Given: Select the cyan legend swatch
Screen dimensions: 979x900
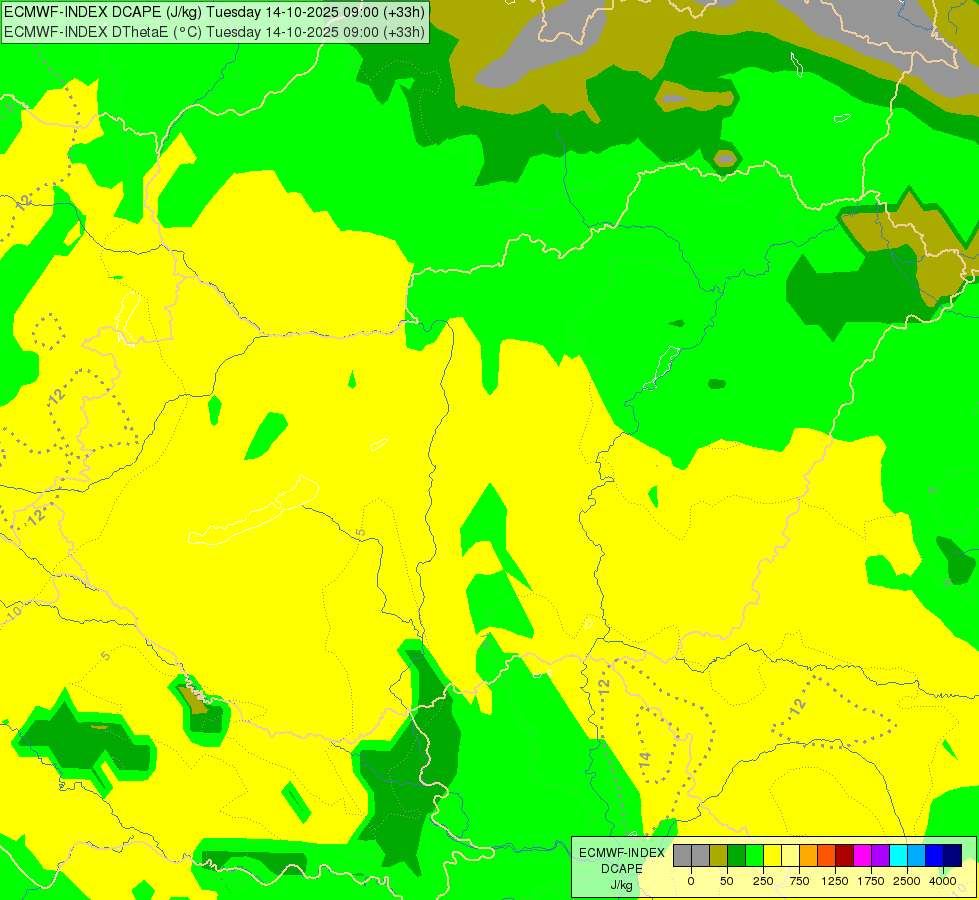Looking at the screenshot, I should [x=898, y=856].
